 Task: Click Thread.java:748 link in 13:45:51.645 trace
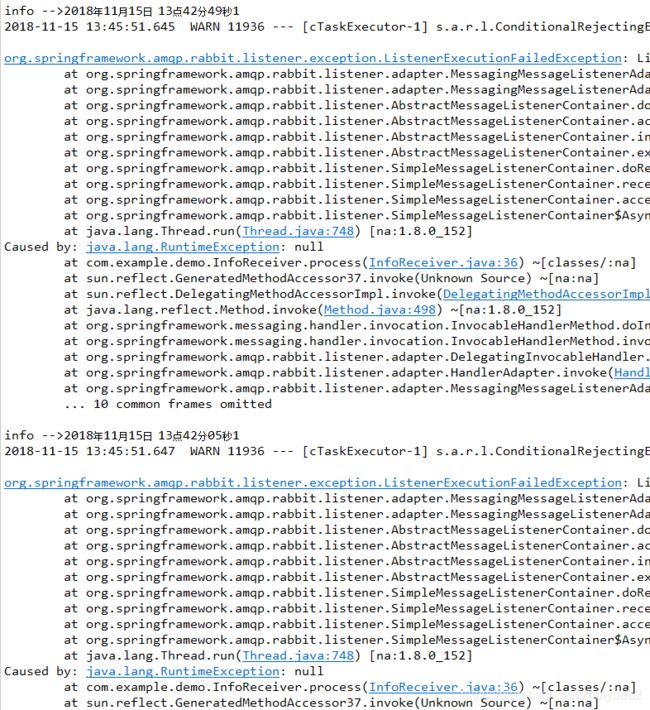pos(298,231)
